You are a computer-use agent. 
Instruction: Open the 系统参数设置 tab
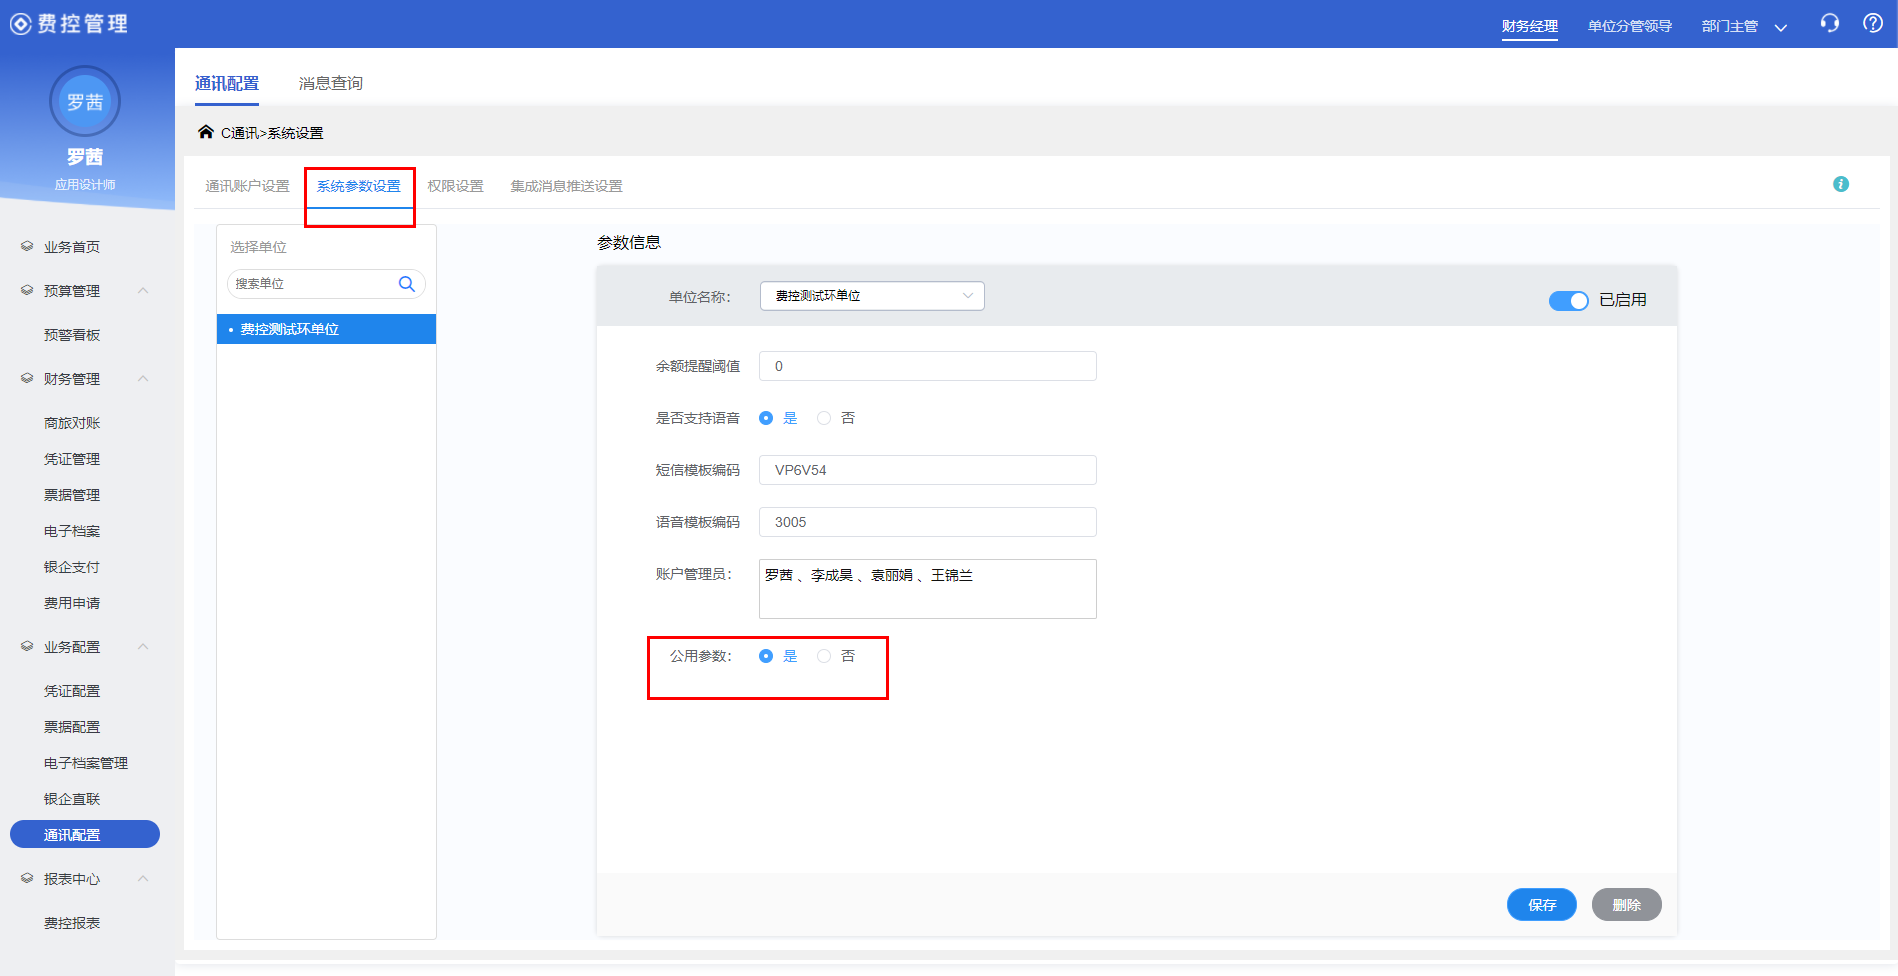pos(359,186)
